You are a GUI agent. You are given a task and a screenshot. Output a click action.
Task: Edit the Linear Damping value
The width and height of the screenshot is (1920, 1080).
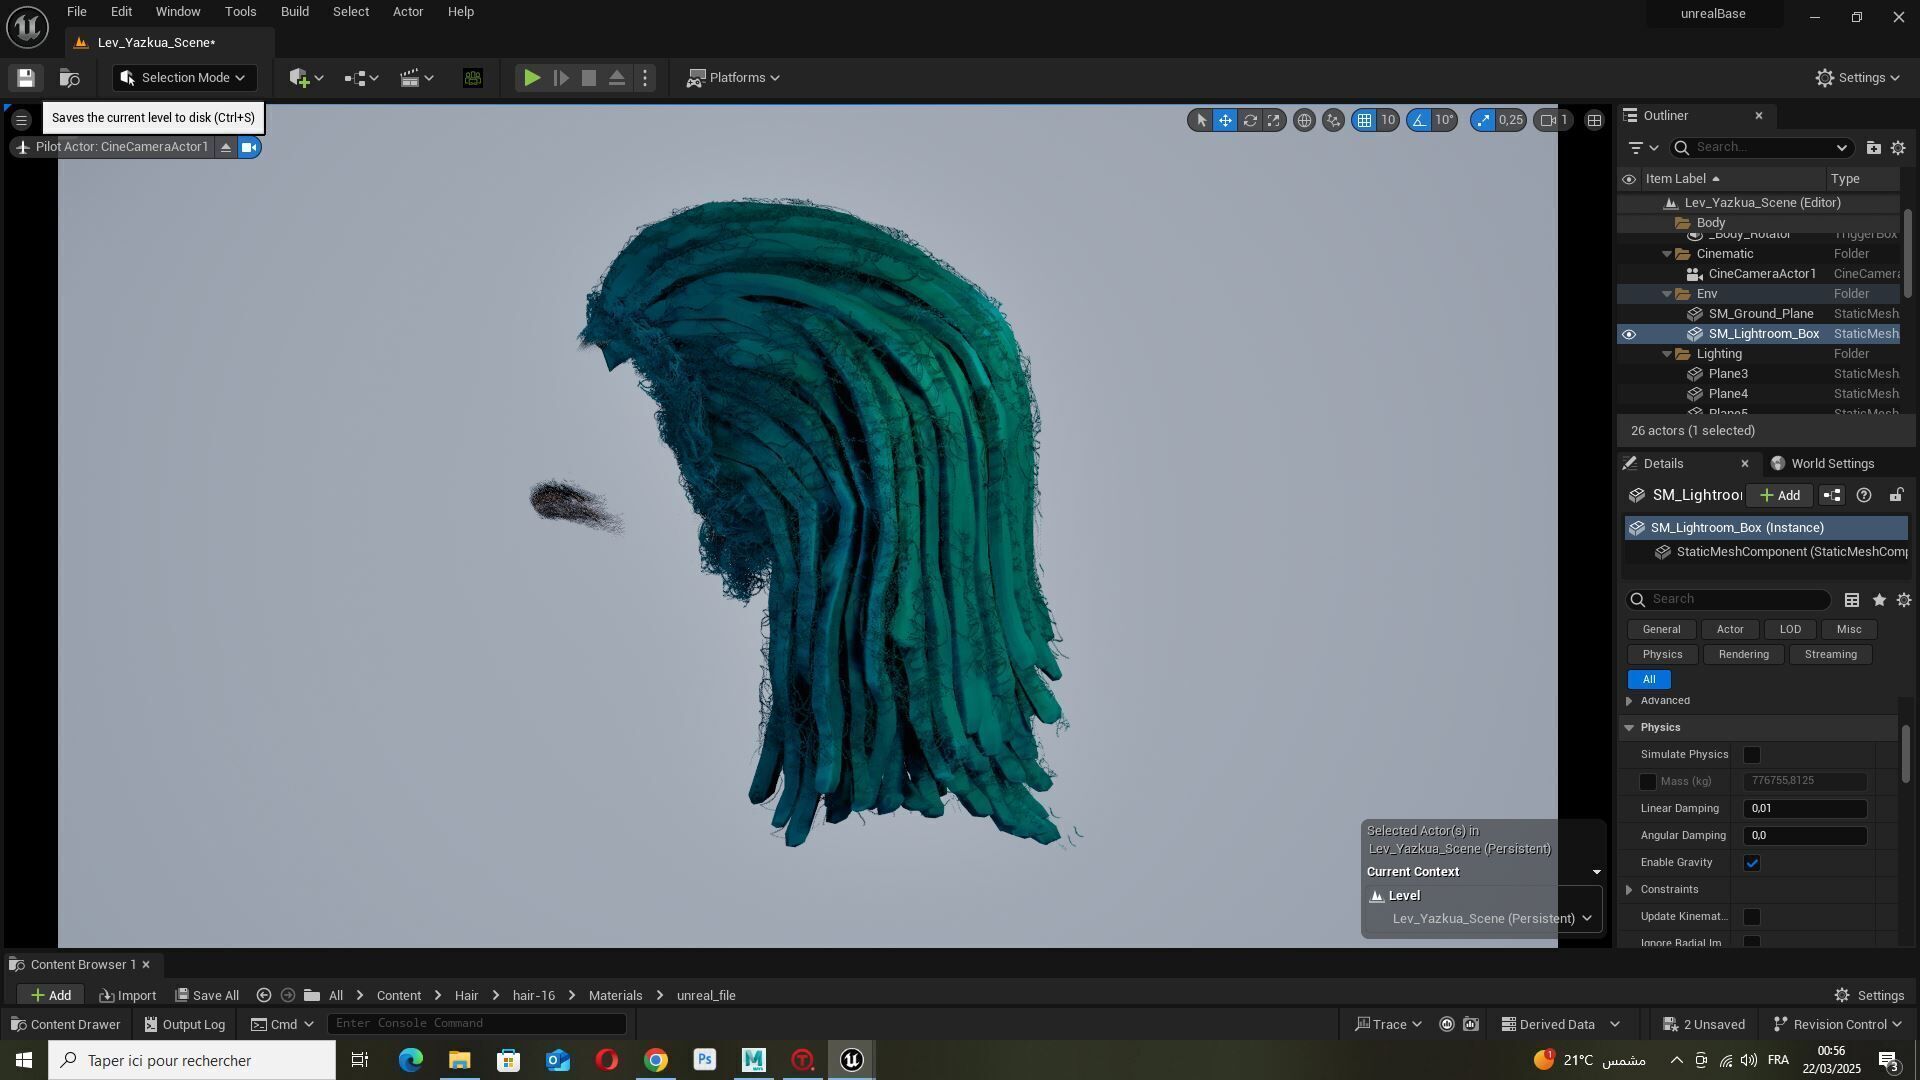1805,809
